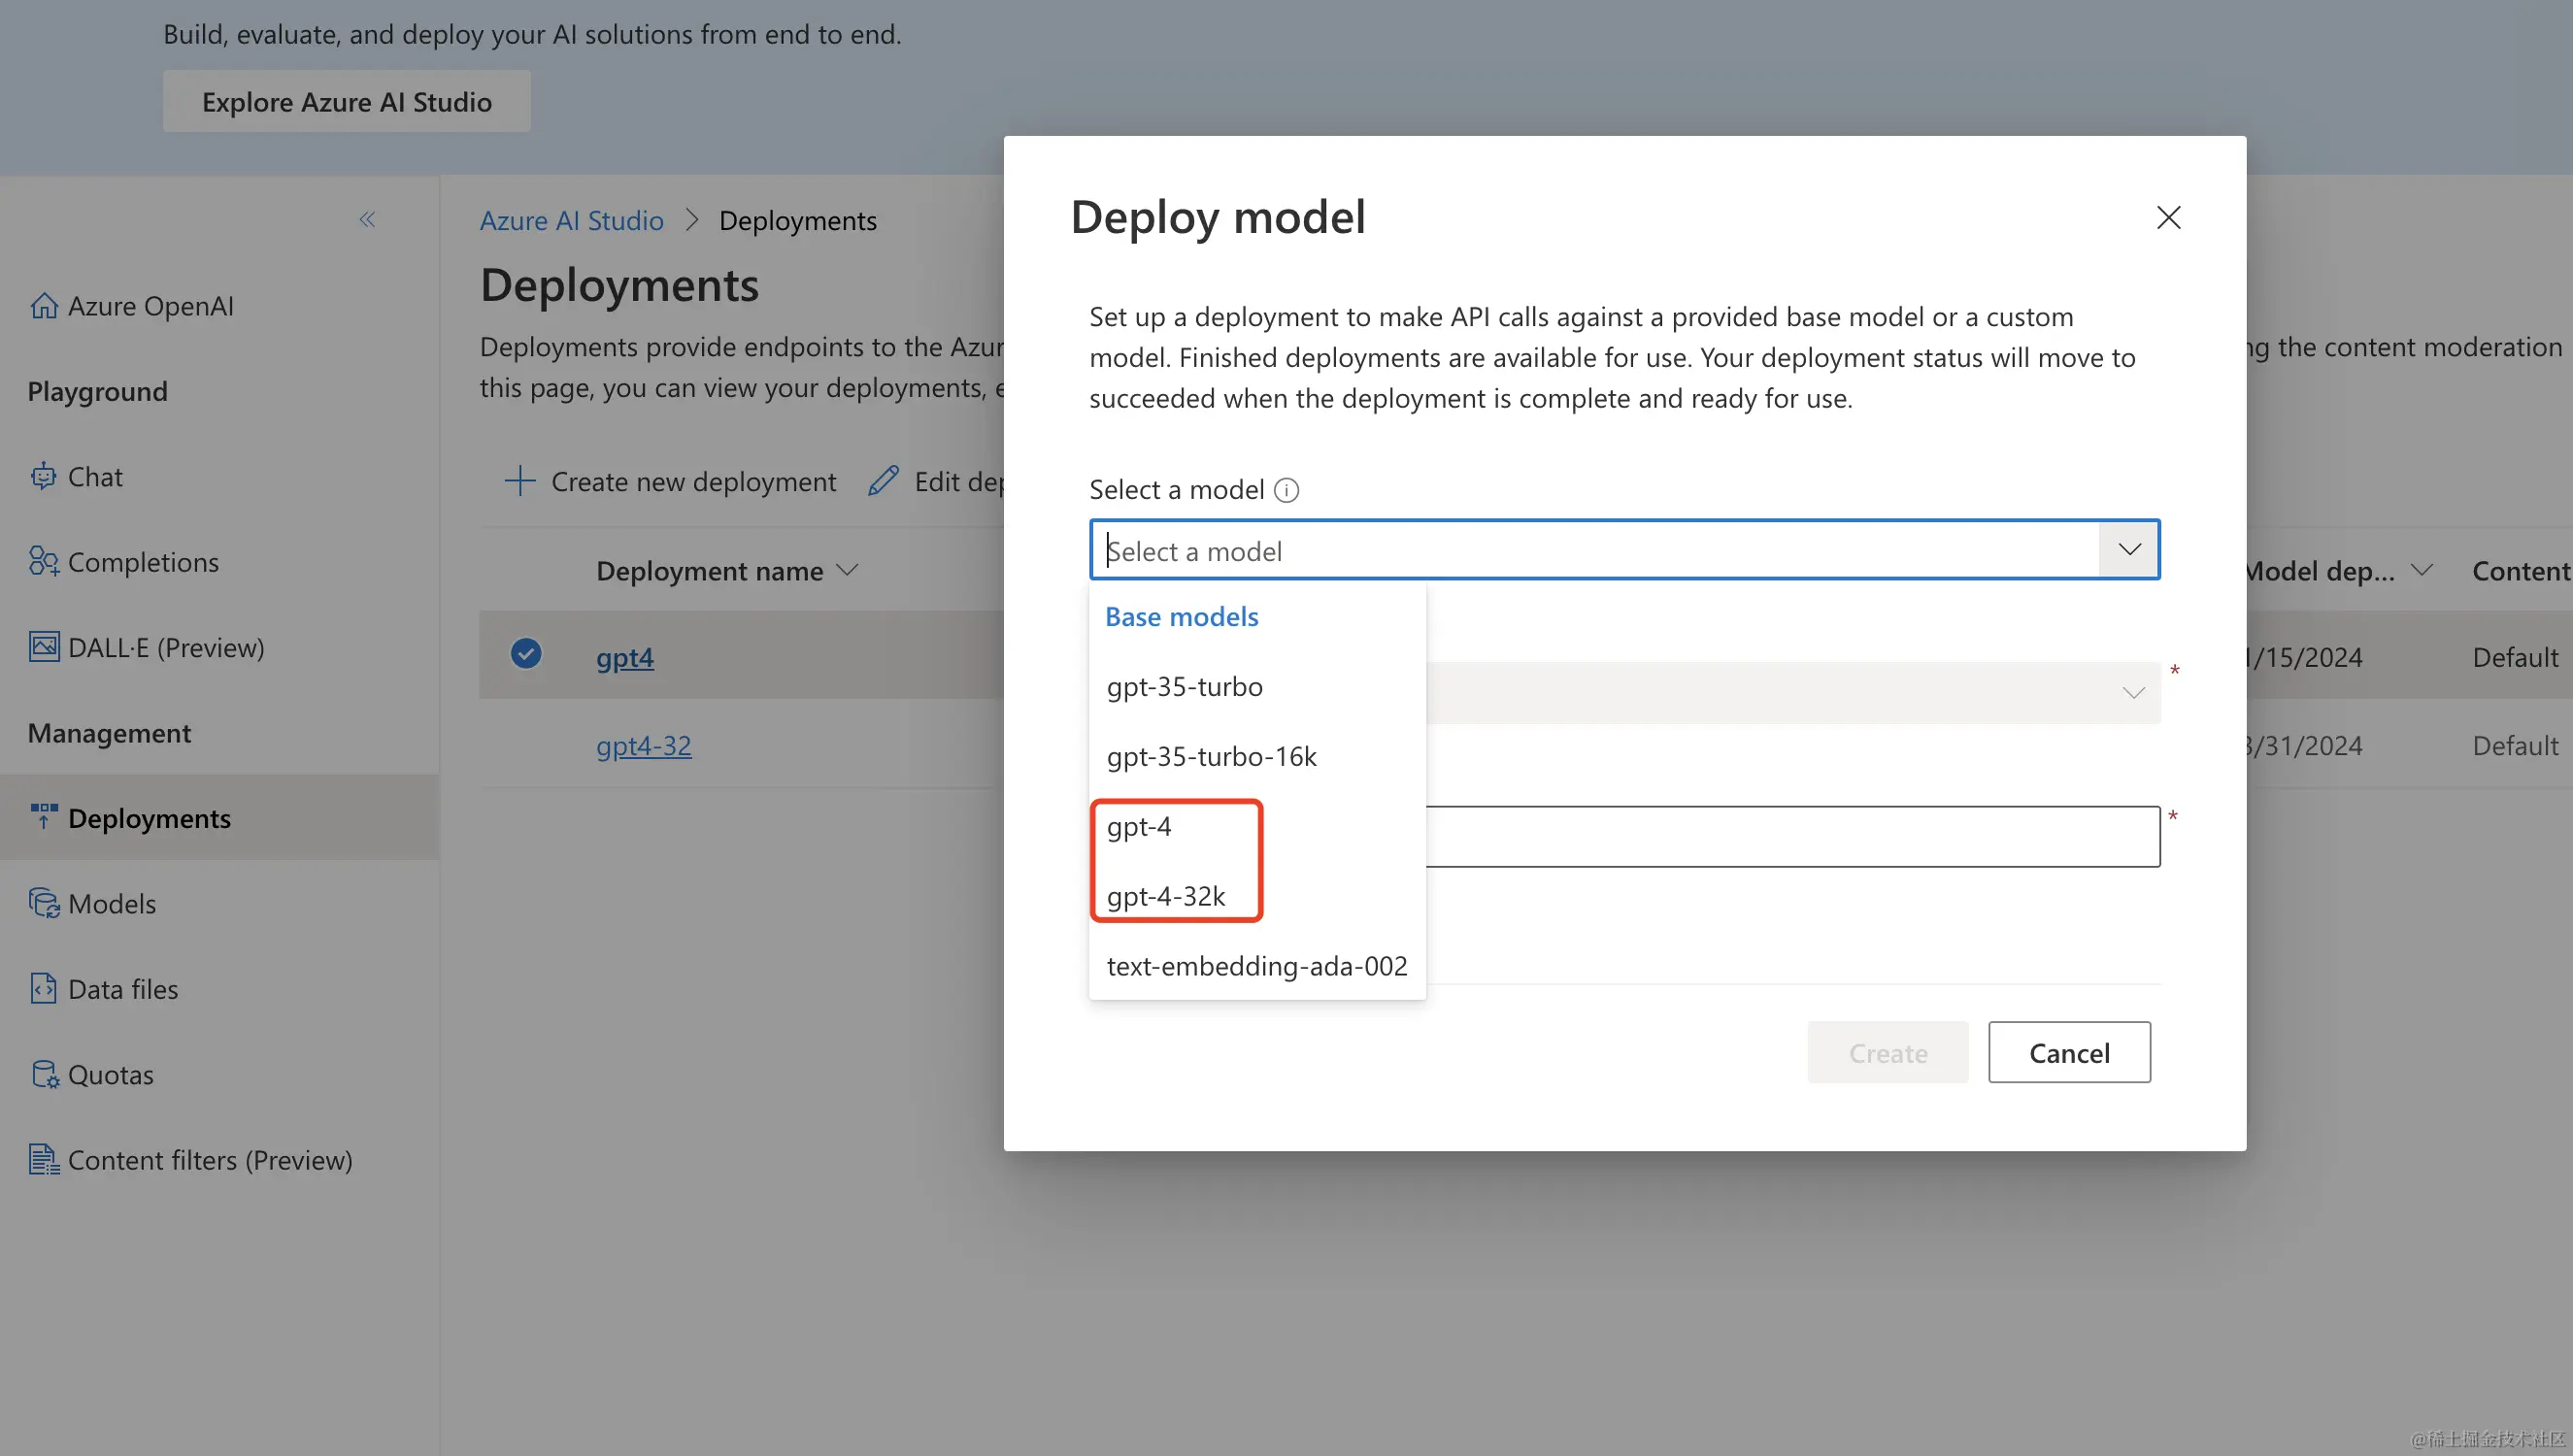The width and height of the screenshot is (2573, 1456).
Task: Click the Azure OpenAI home icon
Action: pyautogui.click(x=43, y=306)
